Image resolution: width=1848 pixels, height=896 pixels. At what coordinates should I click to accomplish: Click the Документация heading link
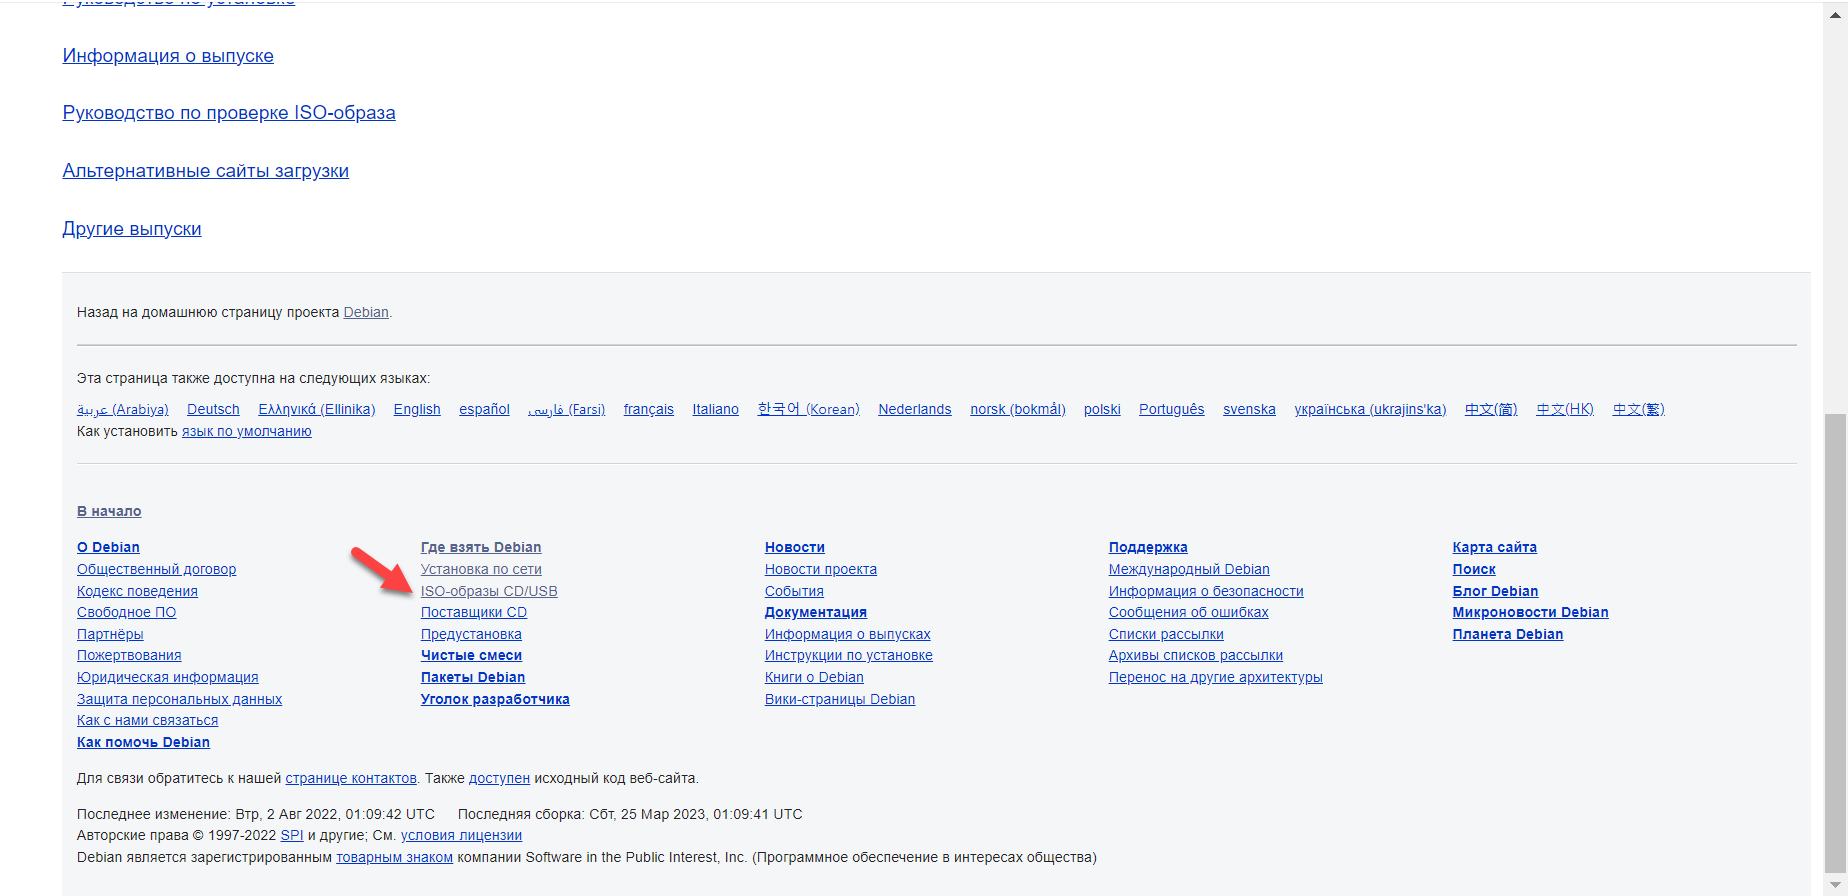(x=815, y=612)
